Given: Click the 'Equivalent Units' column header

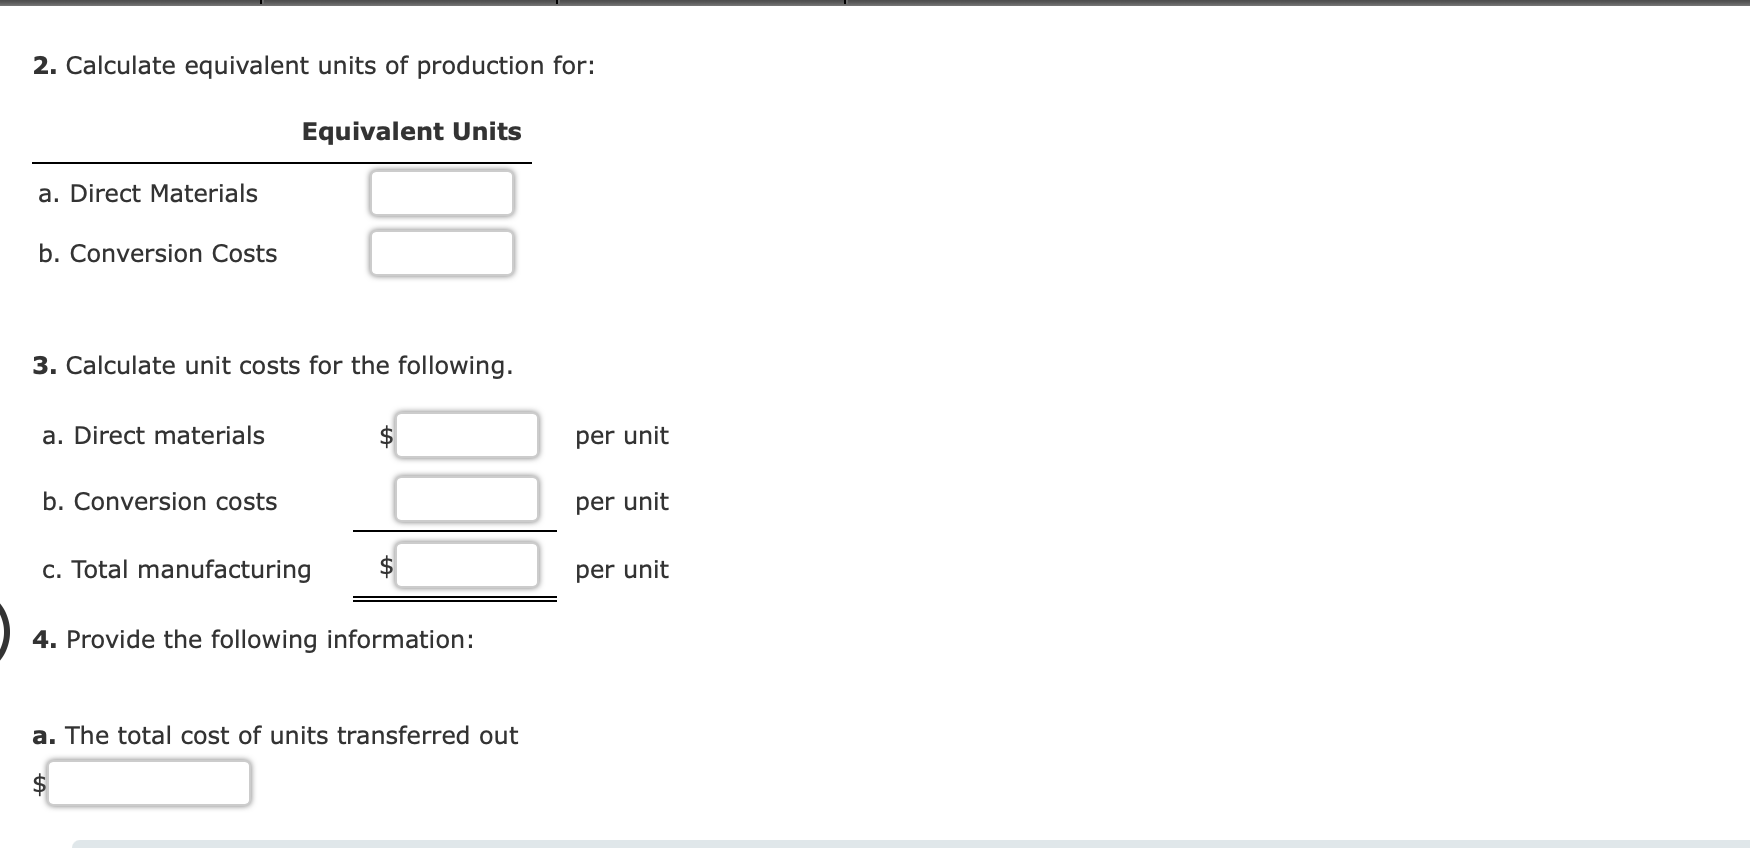Looking at the screenshot, I should click(412, 132).
